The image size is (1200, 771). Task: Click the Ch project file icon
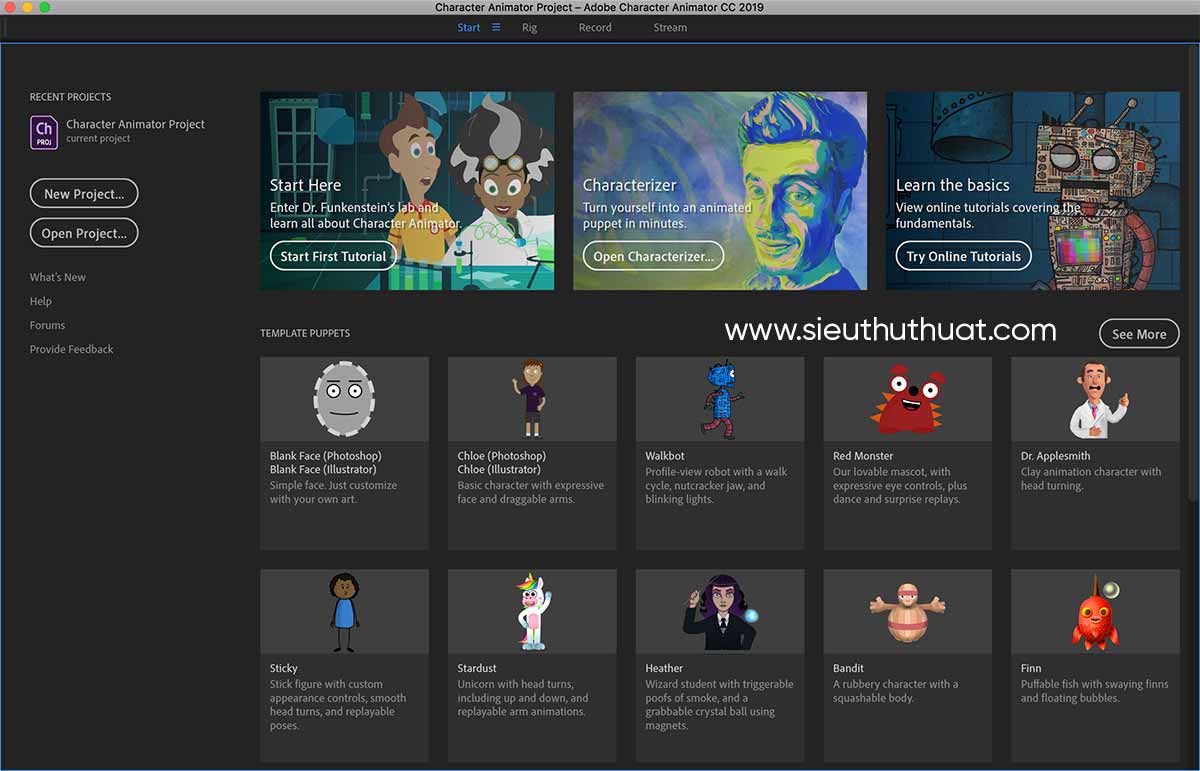pyautogui.click(x=43, y=131)
